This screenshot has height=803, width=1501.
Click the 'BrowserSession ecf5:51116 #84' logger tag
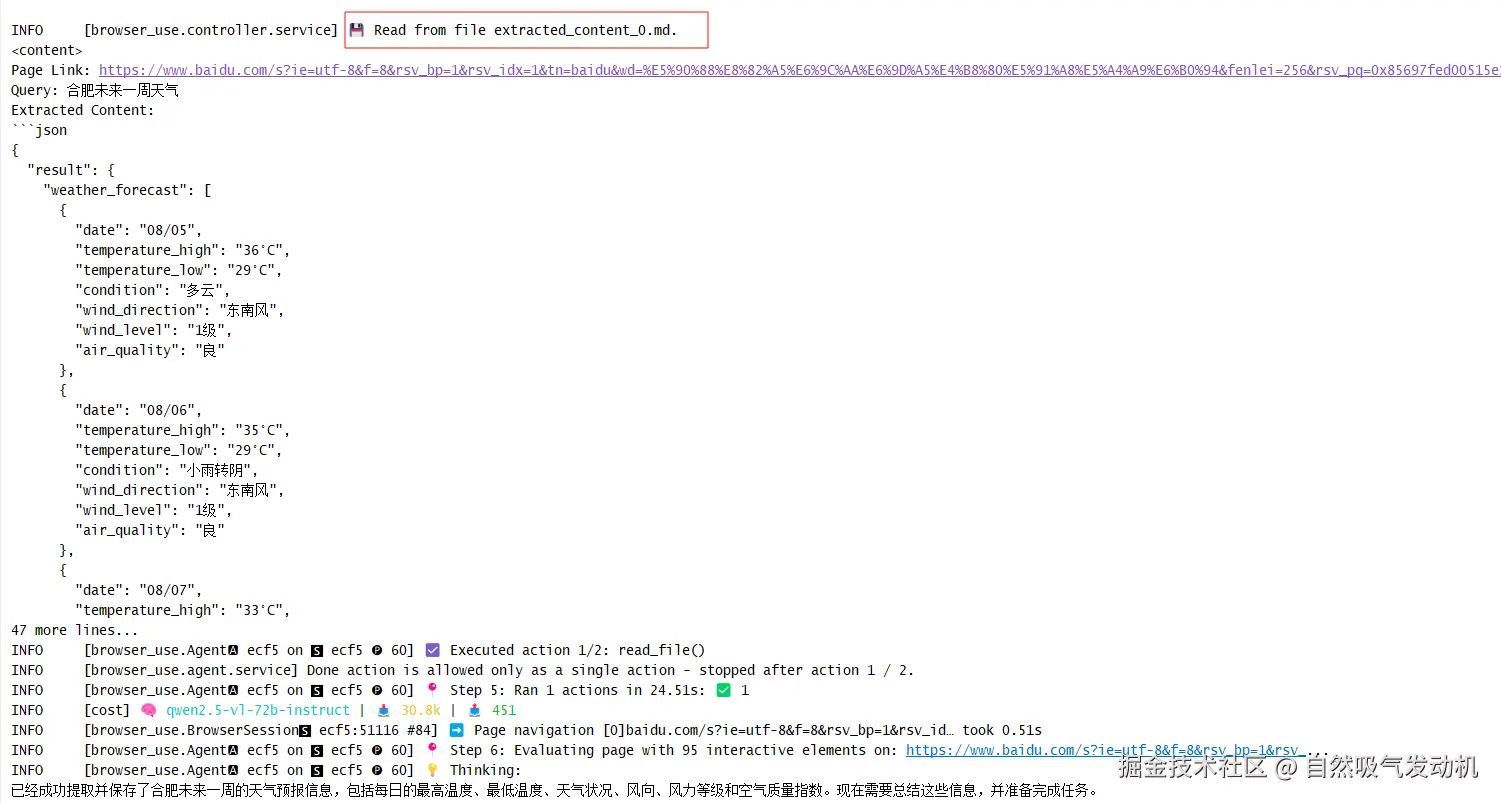pos(263,730)
